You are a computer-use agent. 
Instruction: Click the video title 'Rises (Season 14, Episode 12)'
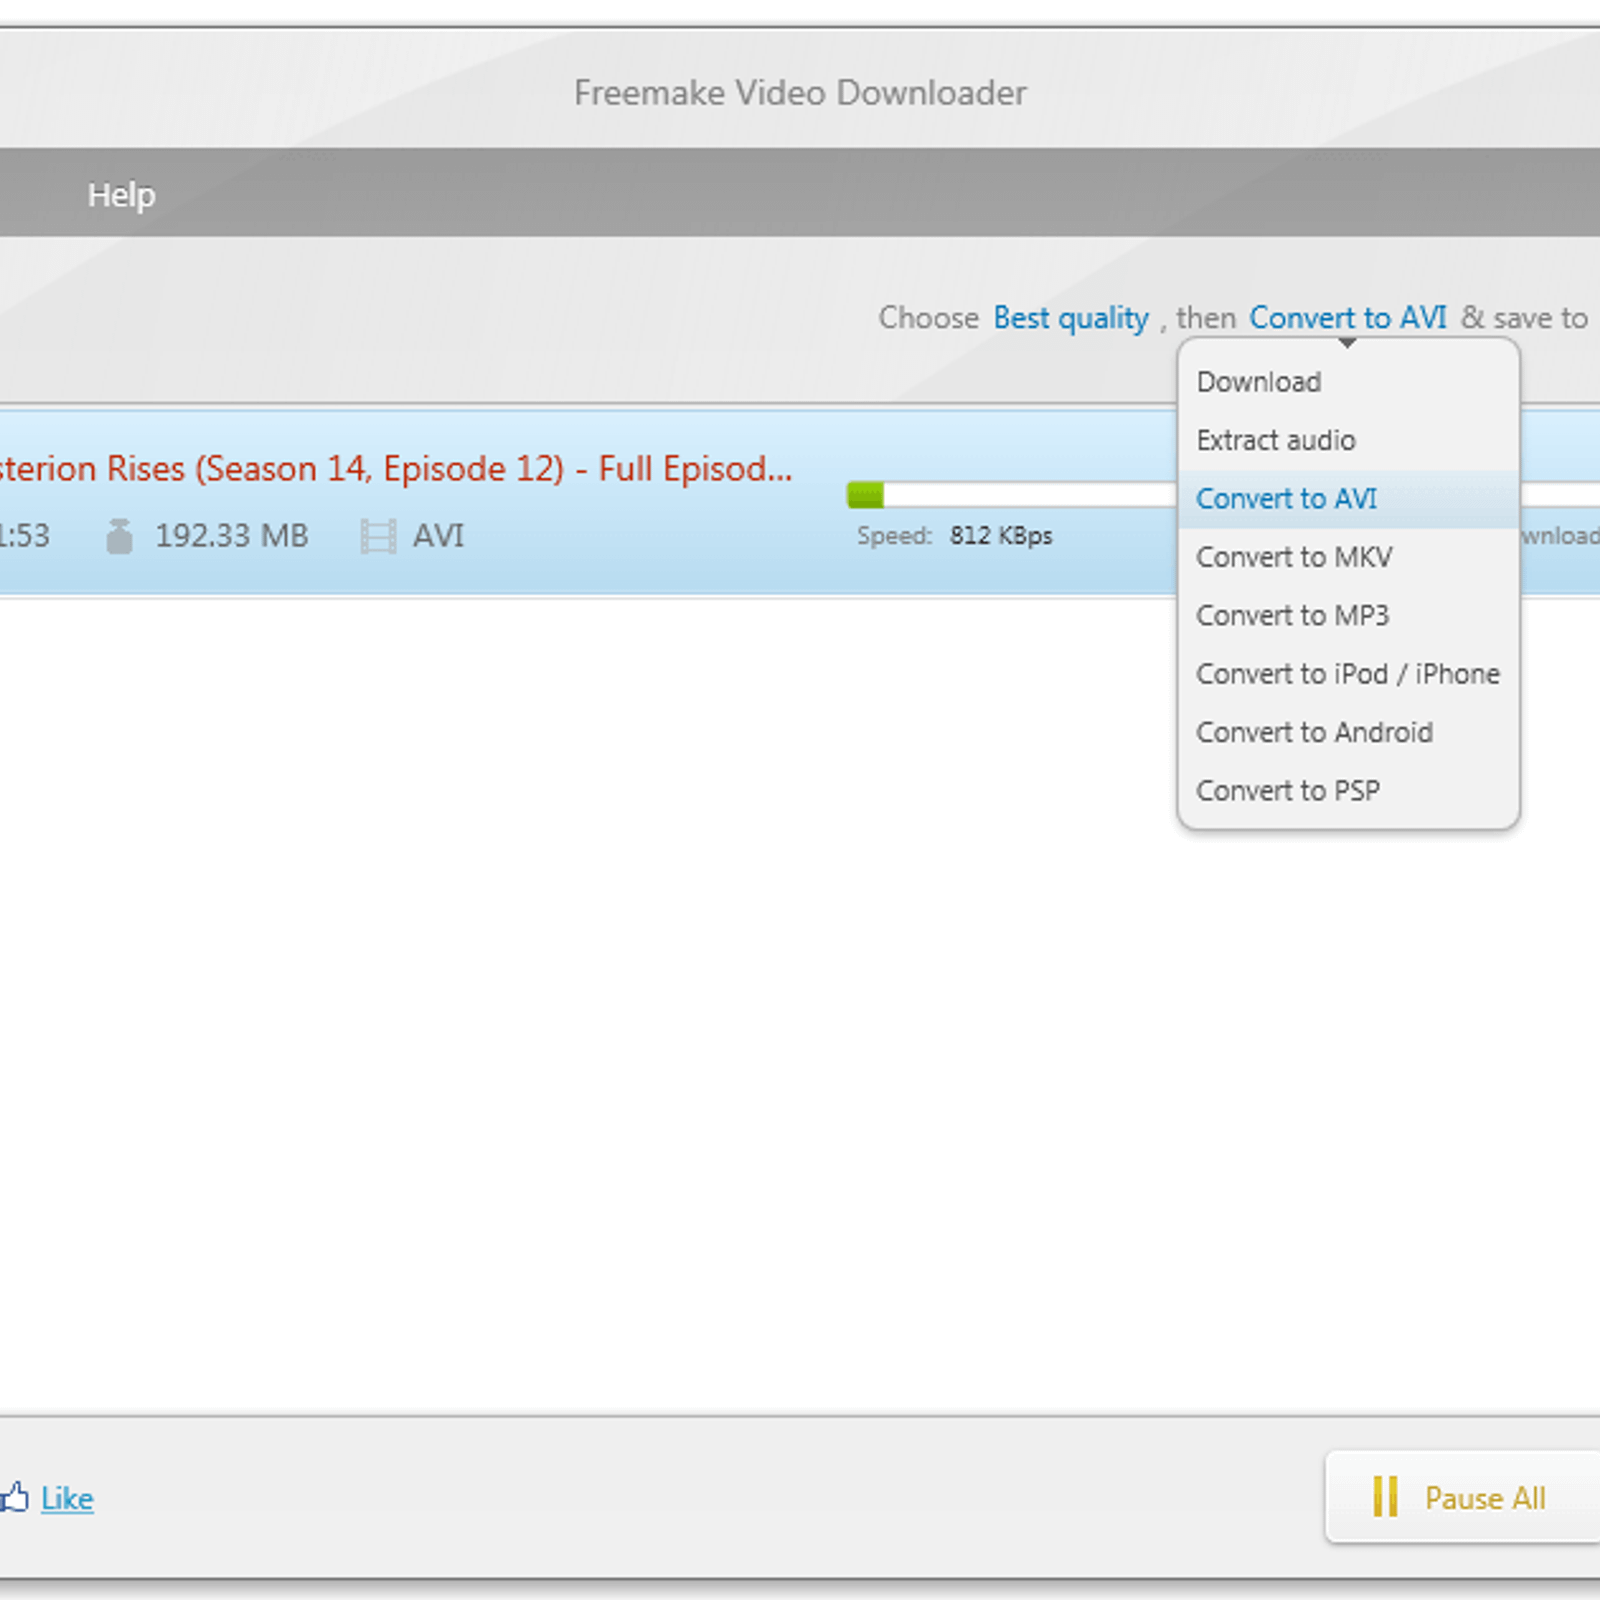pyautogui.click(x=336, y=468)
